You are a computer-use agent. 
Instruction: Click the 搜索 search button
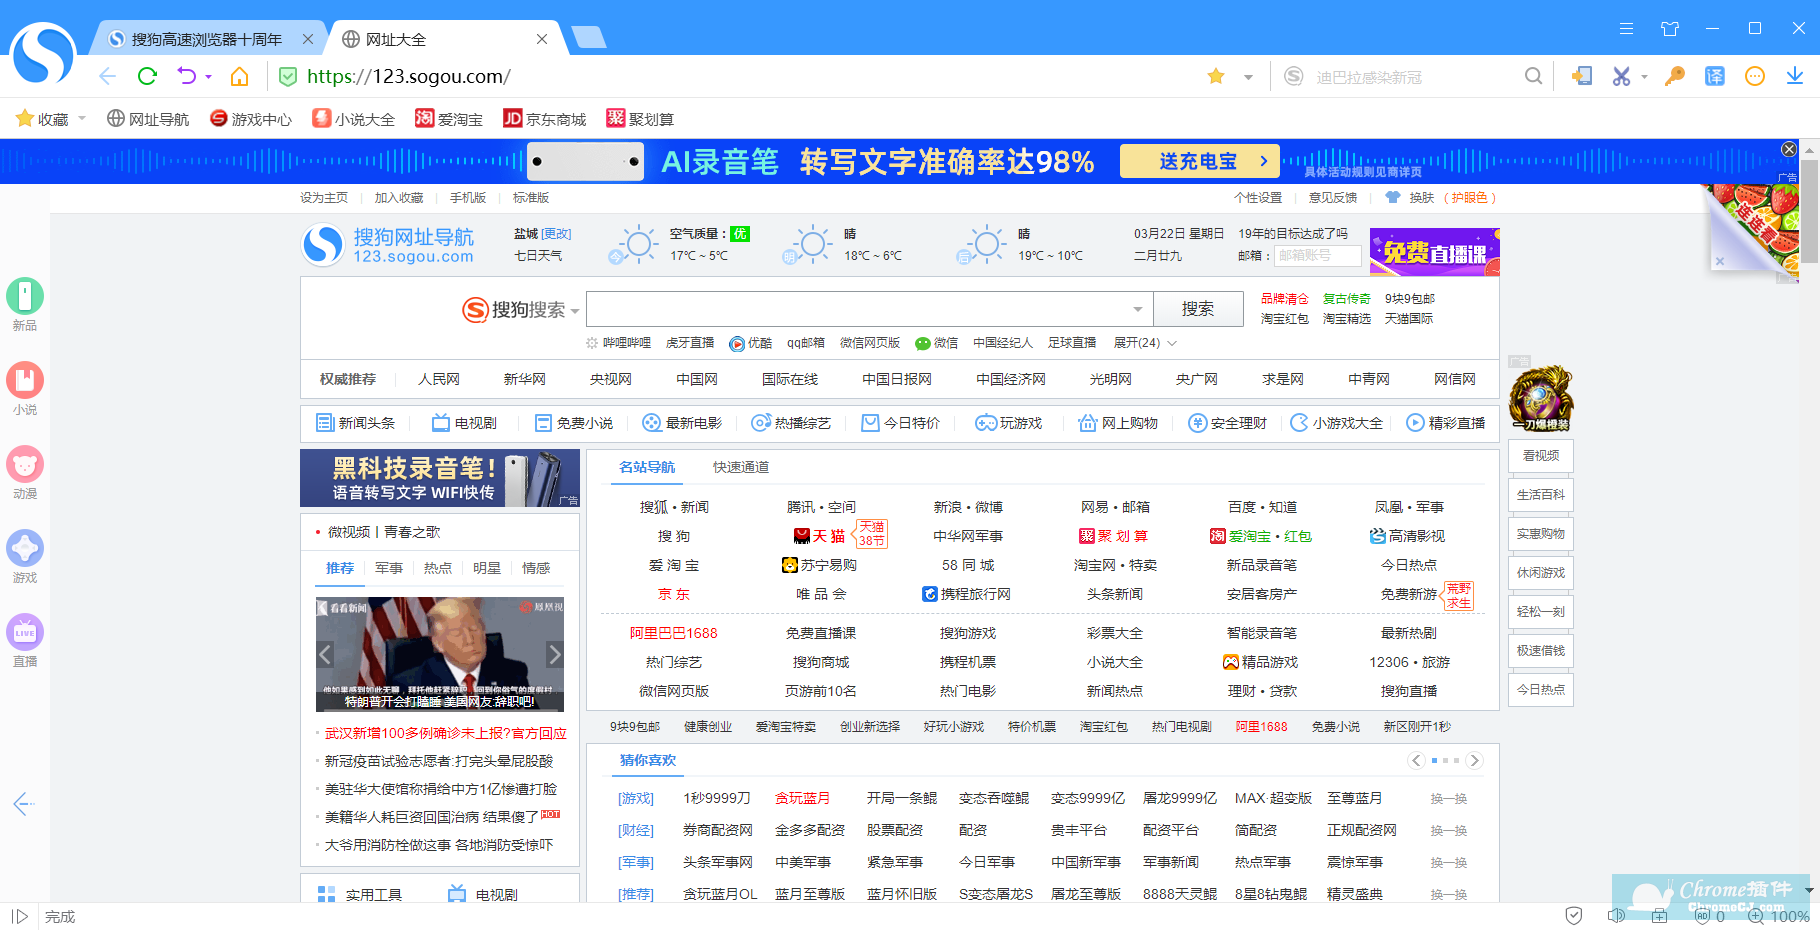click(x=1198, y=309)
